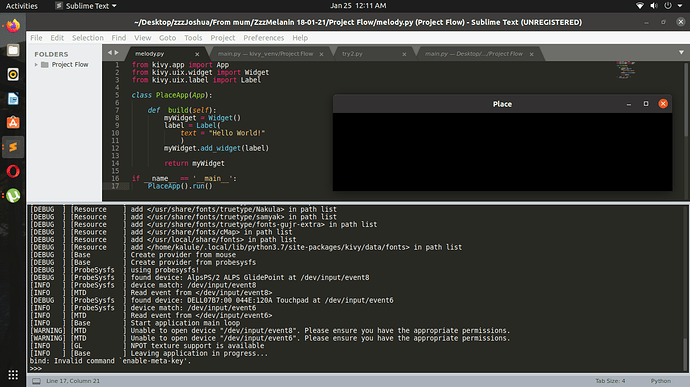690x387 pixels.
Task: Select Sublime Text icon in dock
Action: point(13,147)
